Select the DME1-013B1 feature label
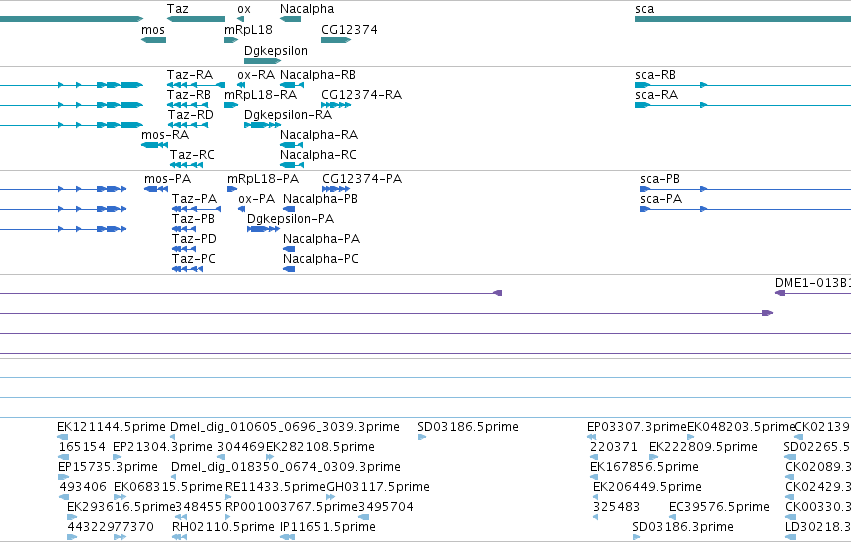This screenshot has width=851, height=542. point(812,283)
